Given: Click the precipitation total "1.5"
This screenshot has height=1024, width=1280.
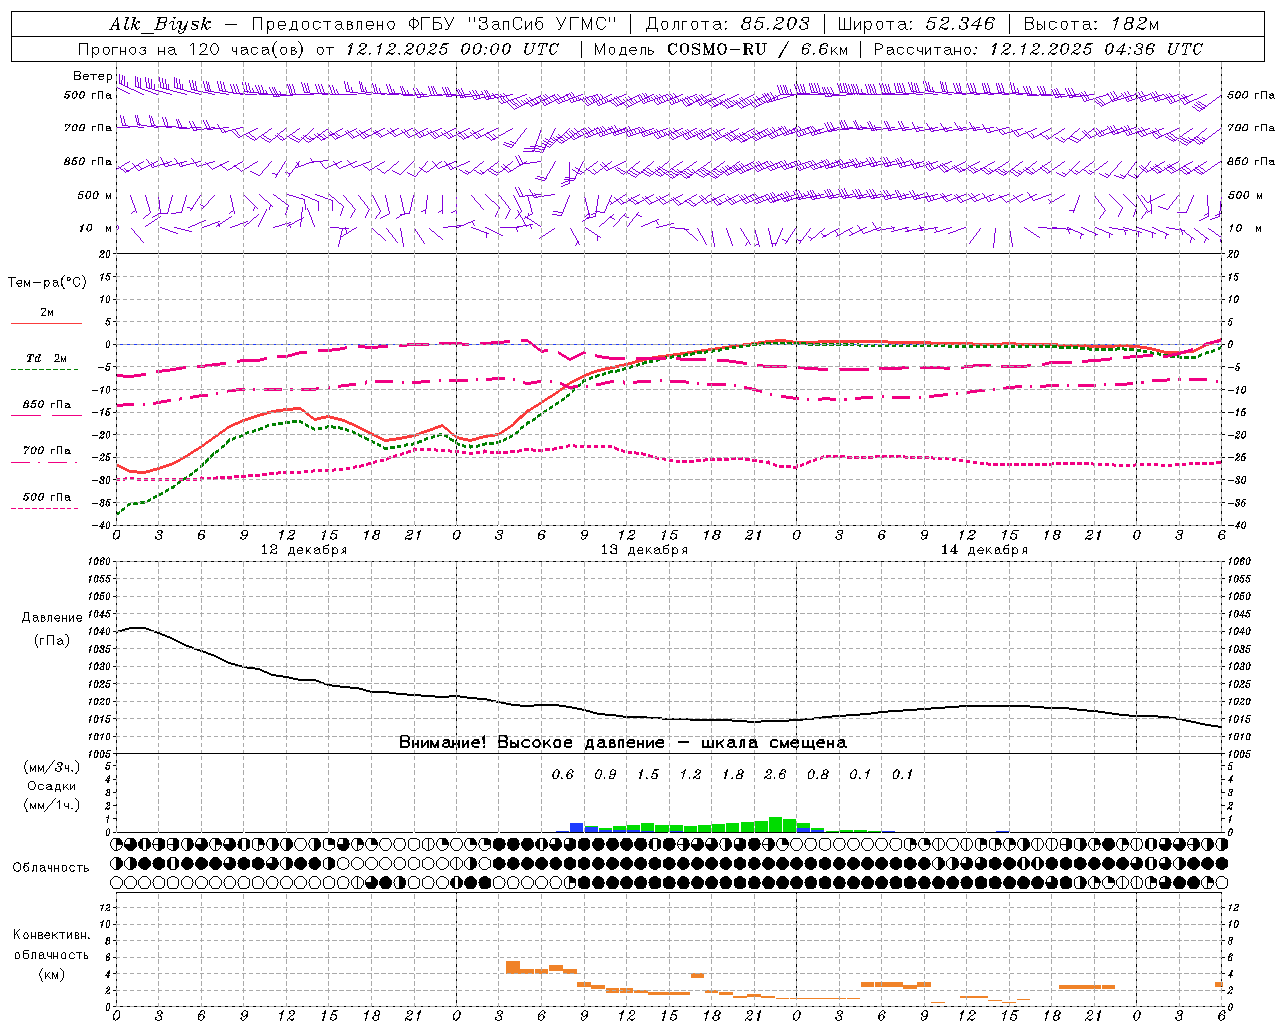Looking at the screenshot, I should point(648,774).
